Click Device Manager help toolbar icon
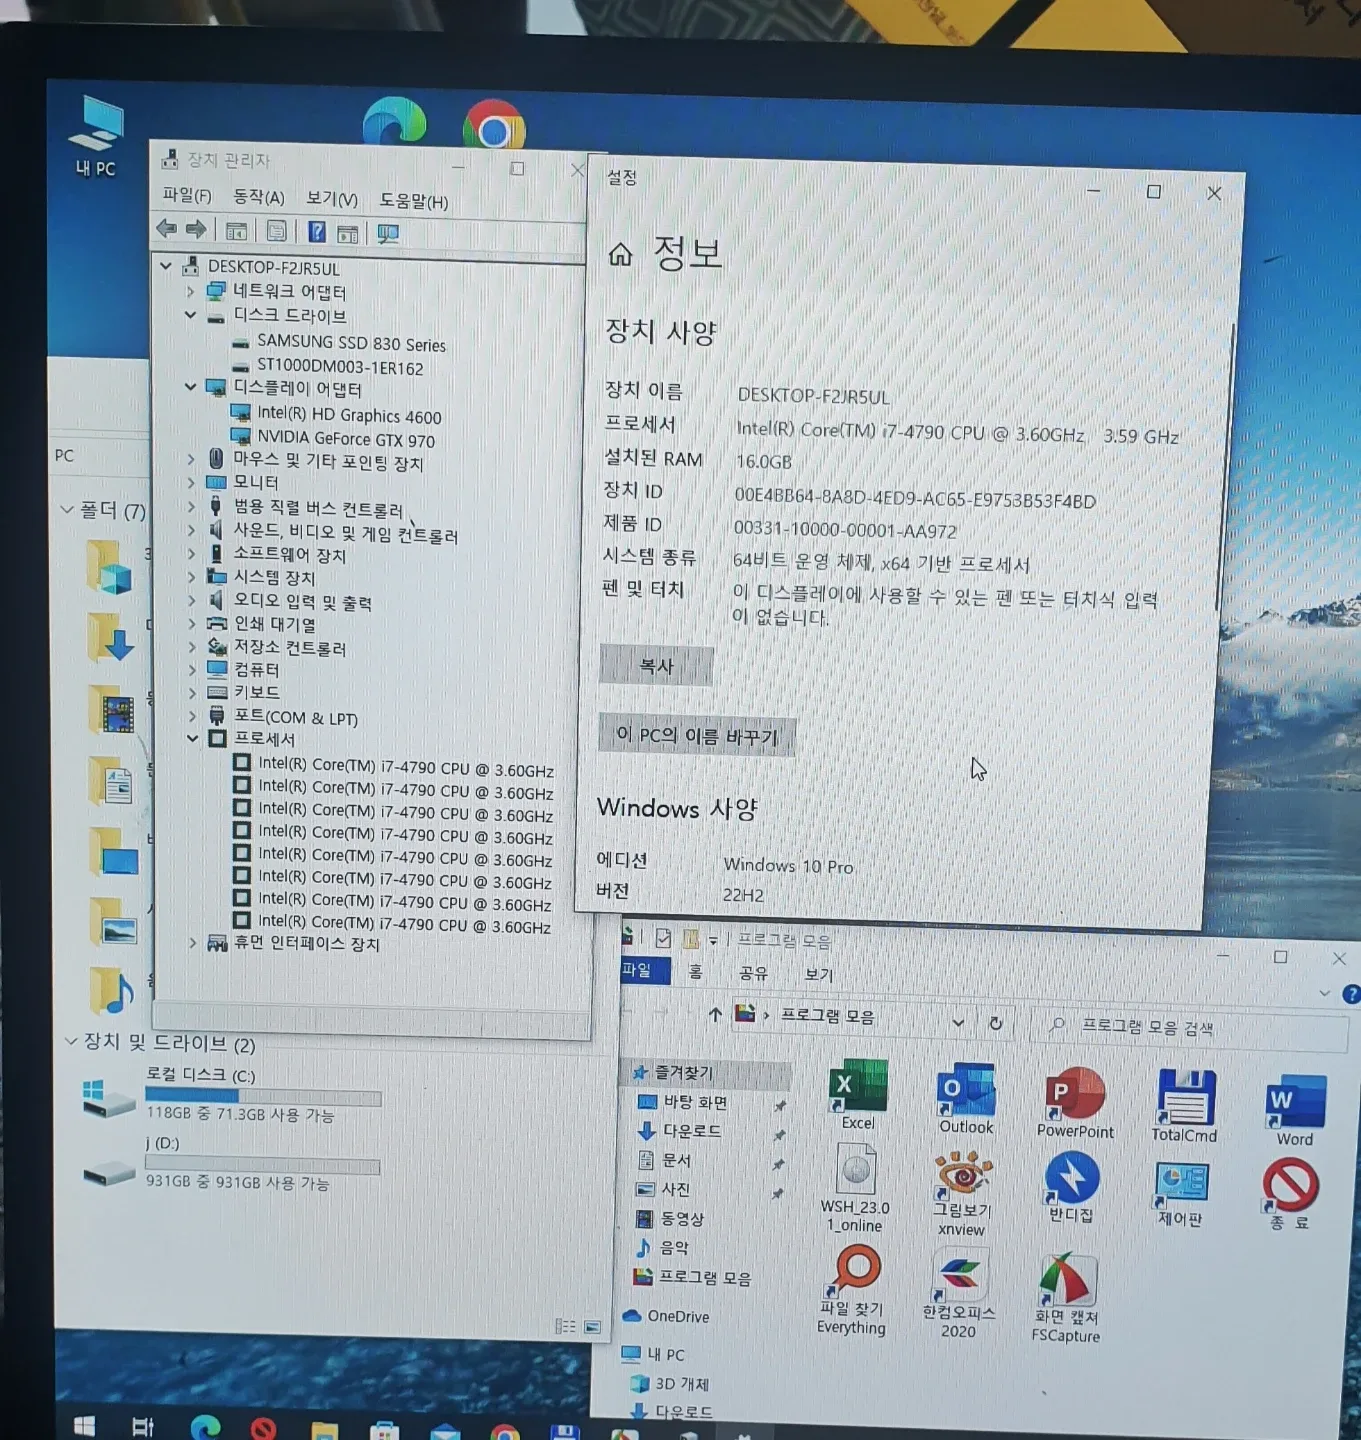This screenshot has height=1440, width=1361. pyautogui.click(x=317, y=232)
